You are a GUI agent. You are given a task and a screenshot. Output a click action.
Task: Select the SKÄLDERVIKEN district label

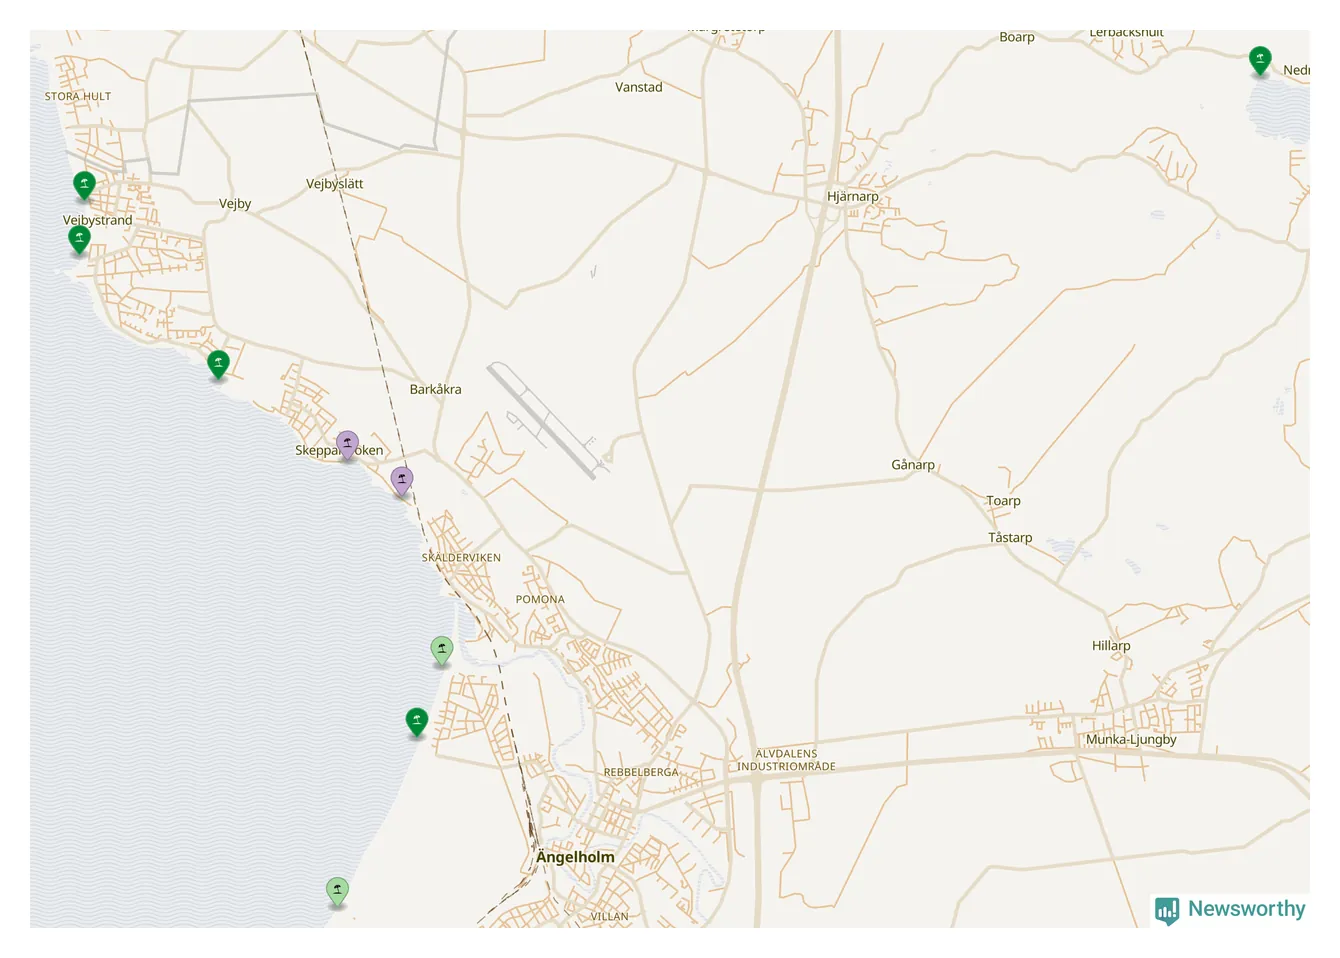pos(461,558)
